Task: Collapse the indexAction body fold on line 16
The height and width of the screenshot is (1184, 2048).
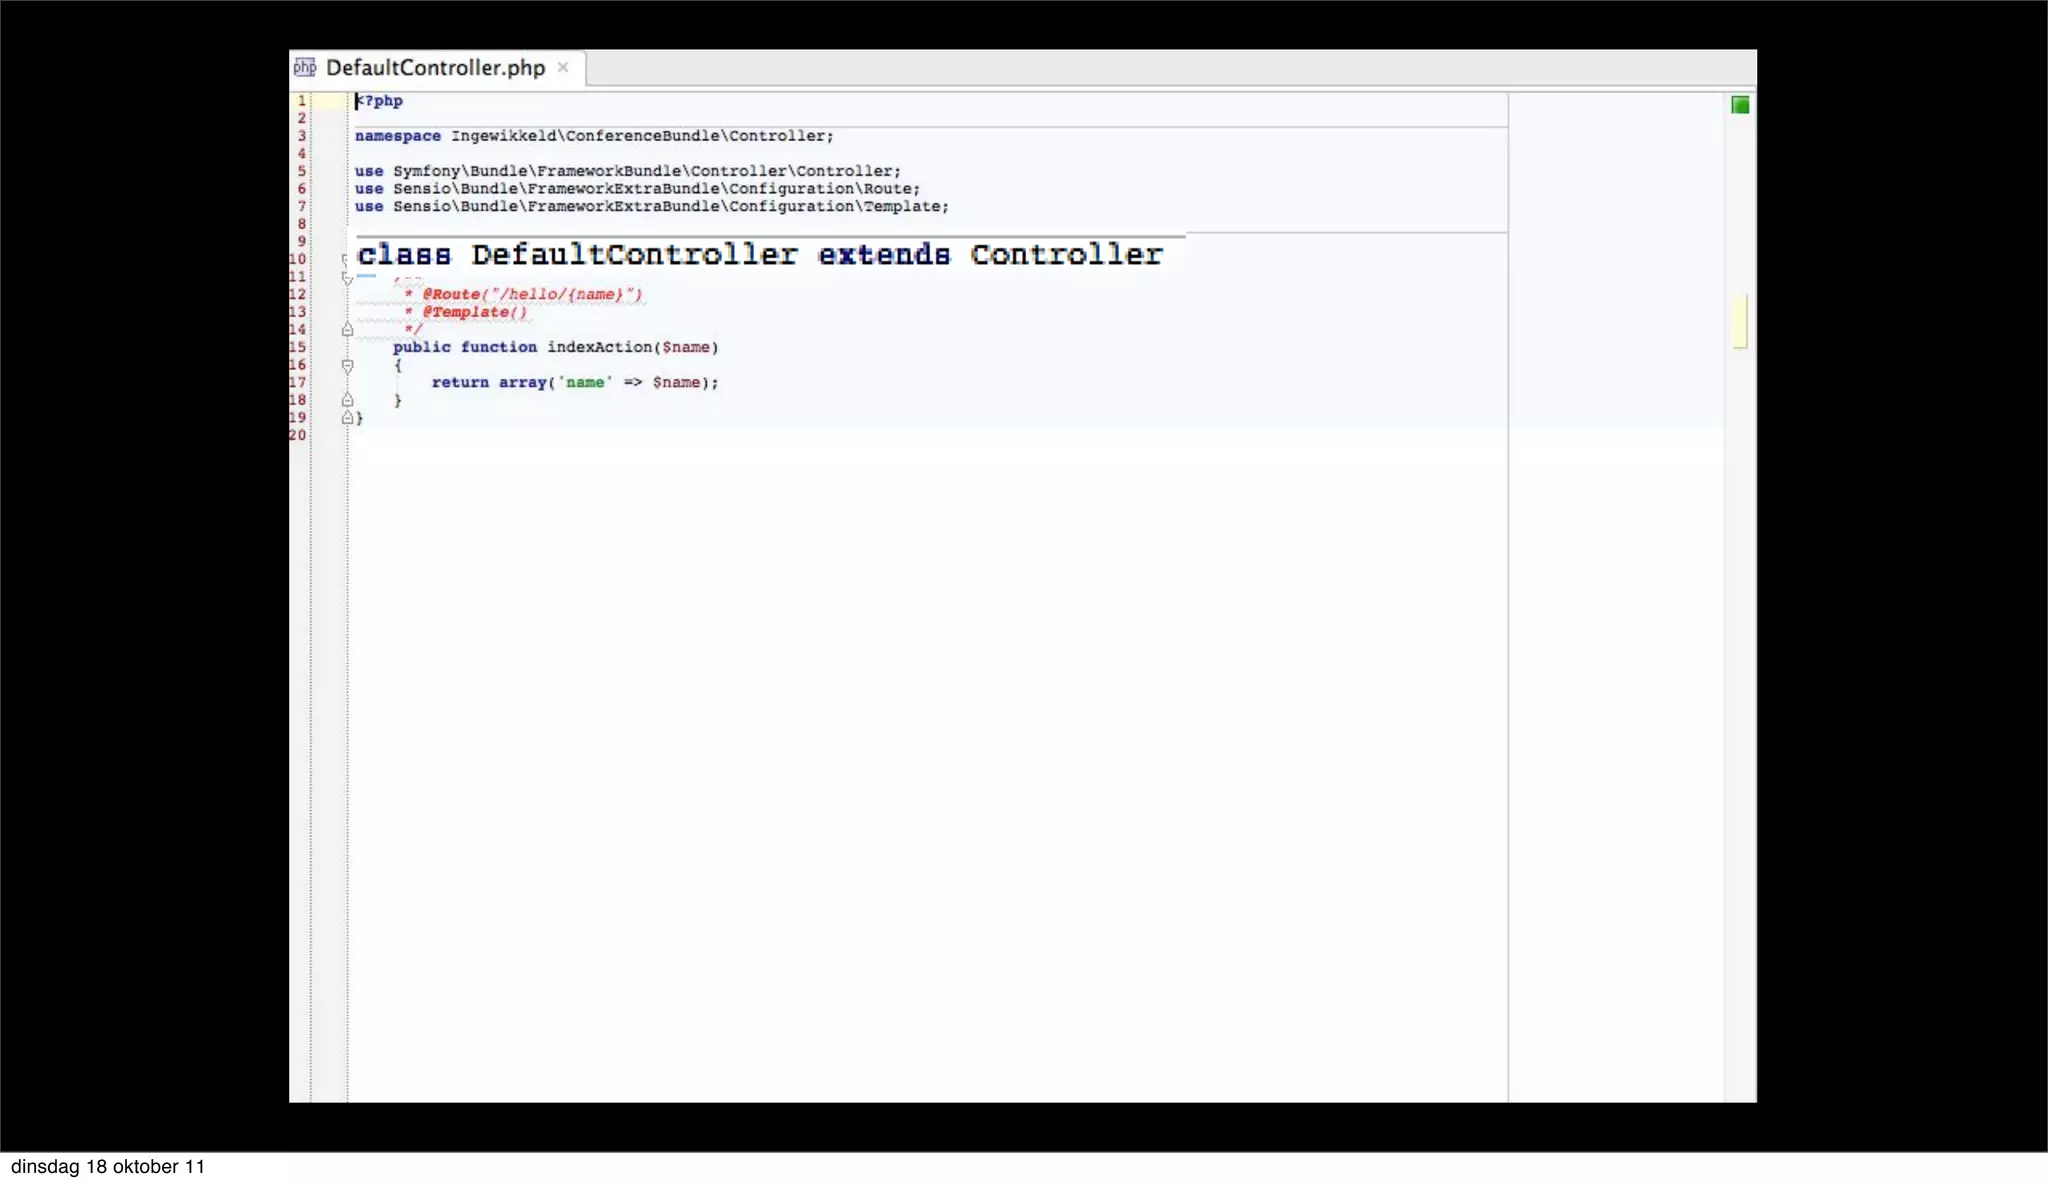Action: (347, 366)
